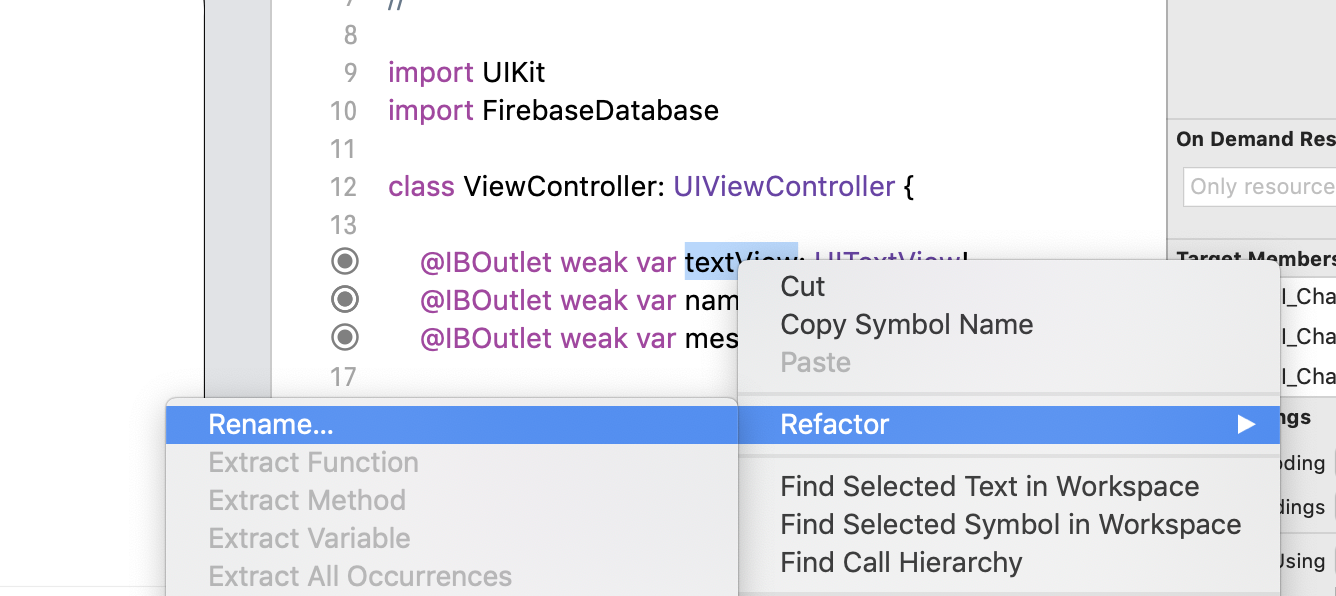The image size is (1336, 596).
Task: Disable the breakpoint on line 16
Action: [x=345, y=337]
